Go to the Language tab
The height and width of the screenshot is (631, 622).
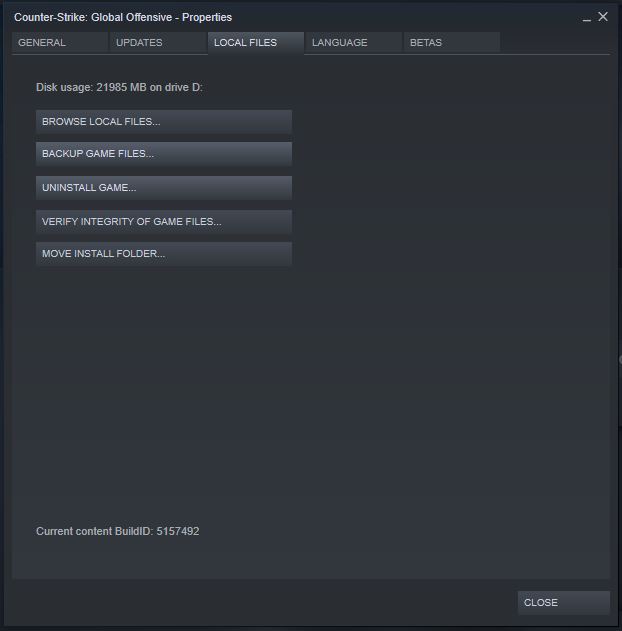point(354,43)
